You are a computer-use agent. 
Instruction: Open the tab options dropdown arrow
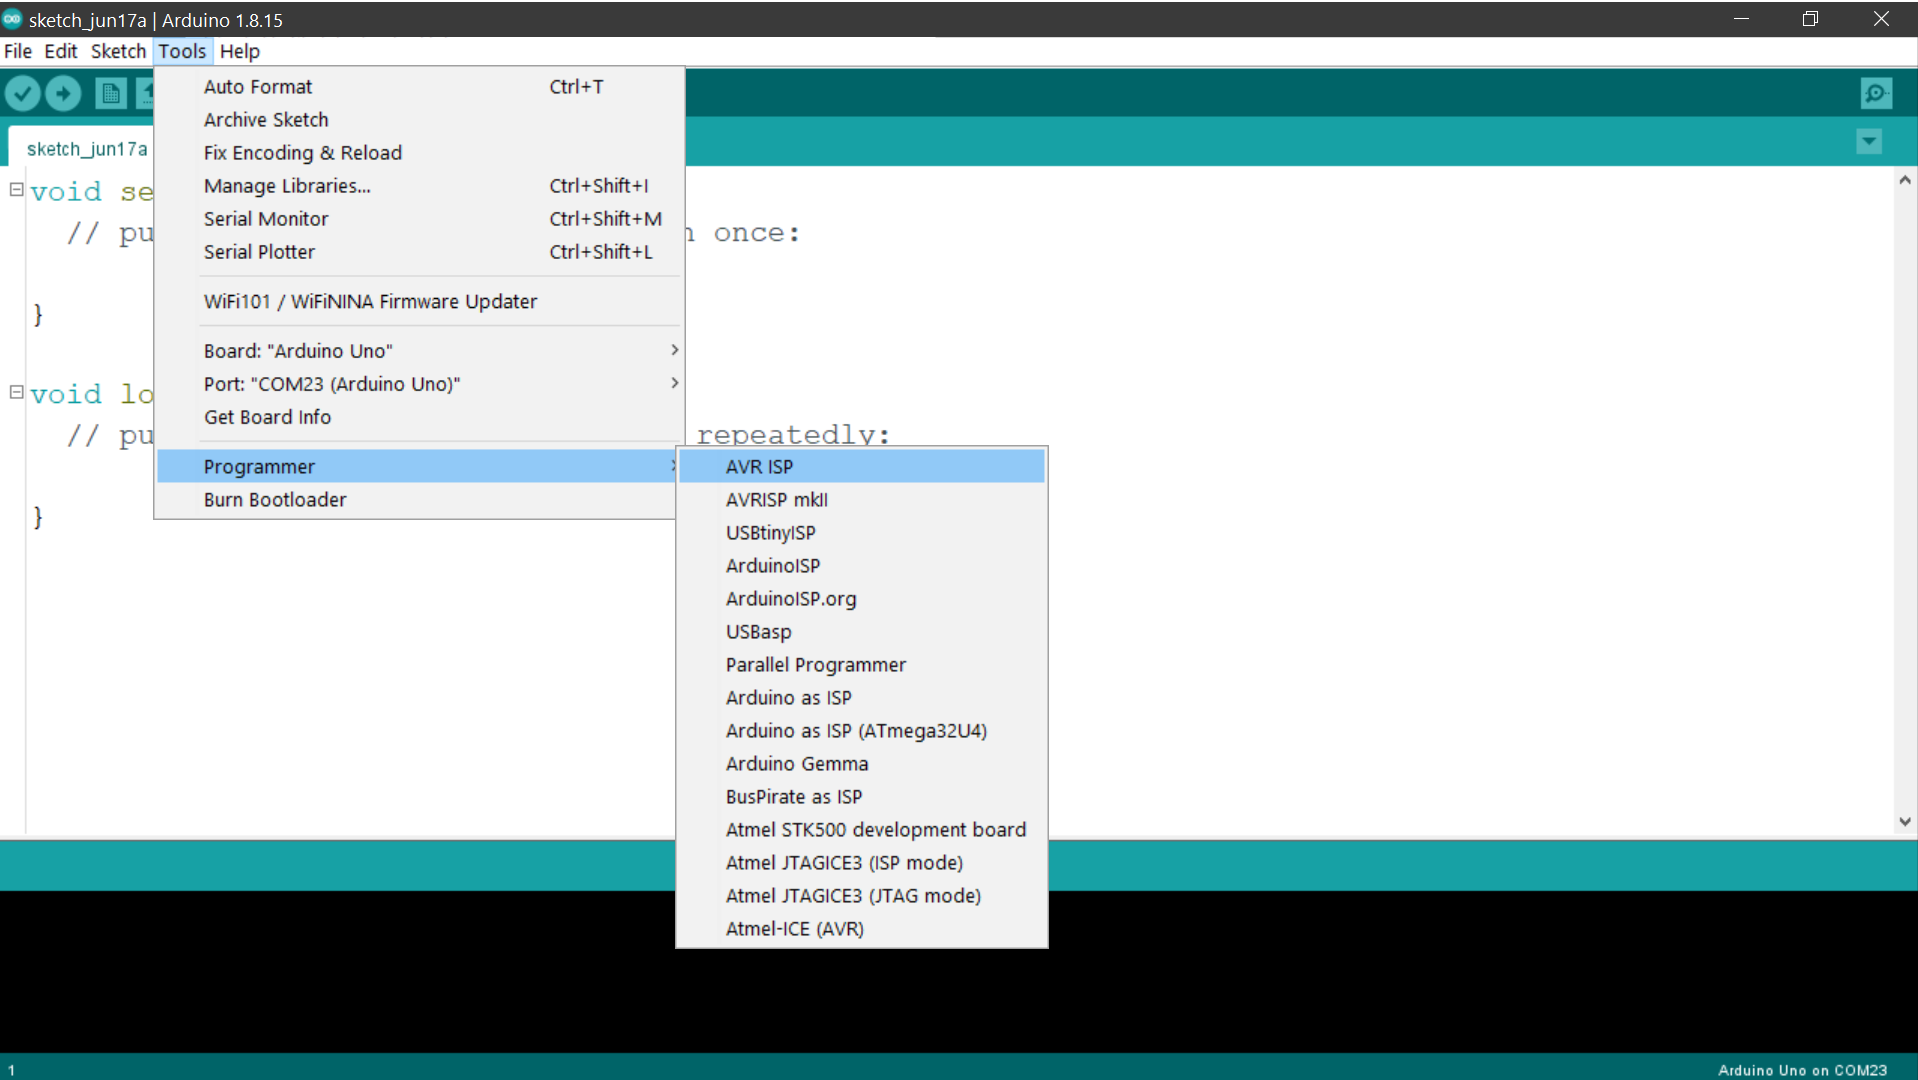(1869, 141)
